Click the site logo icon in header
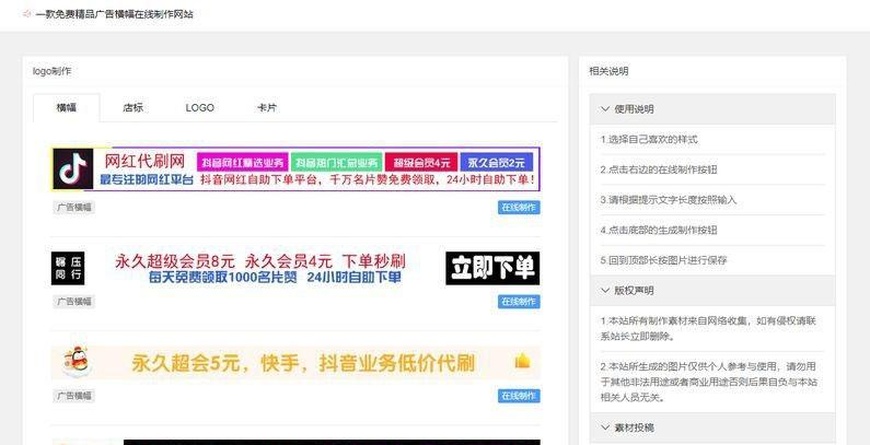The height and width of the screenshot is (445, 870). point(27,15)
